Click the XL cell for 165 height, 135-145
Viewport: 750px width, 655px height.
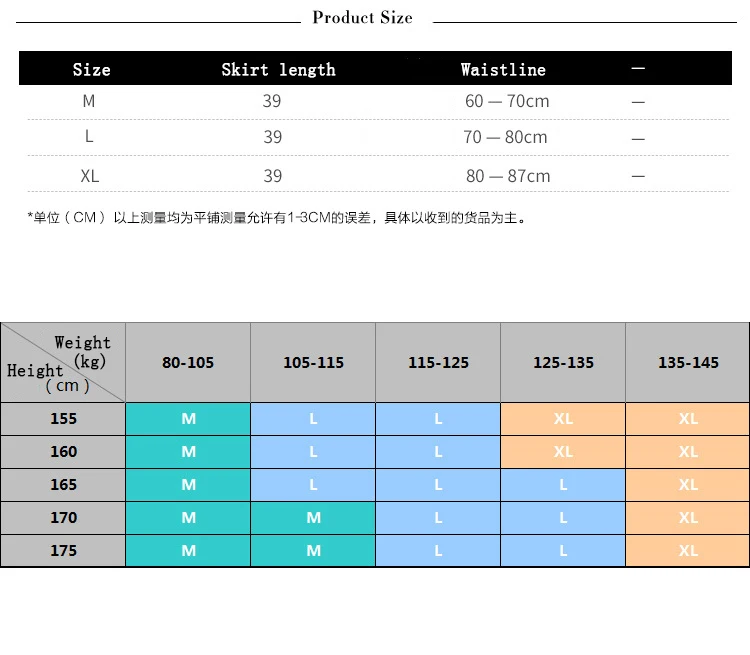click(x=688, y=485)
